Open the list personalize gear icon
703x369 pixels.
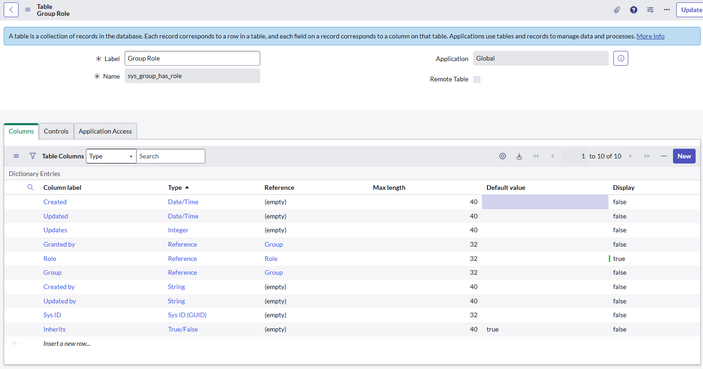pyautogui.click(x=503, y=156)
